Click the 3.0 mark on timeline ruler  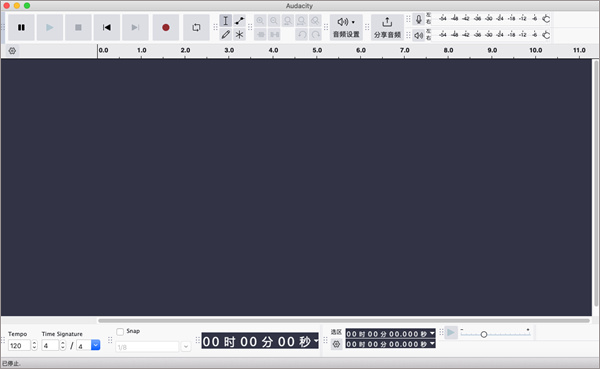pyautogui.click(x=229, y=50)
